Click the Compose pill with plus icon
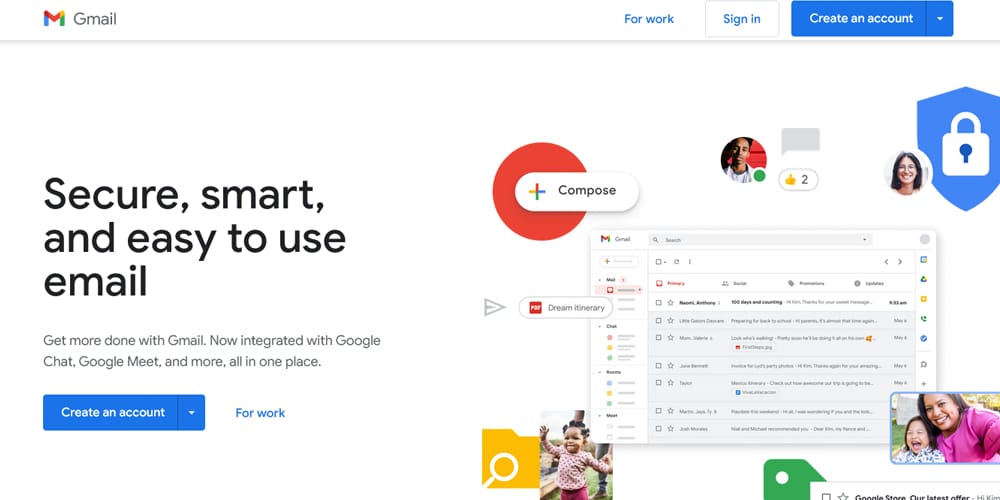 [577, 191]
